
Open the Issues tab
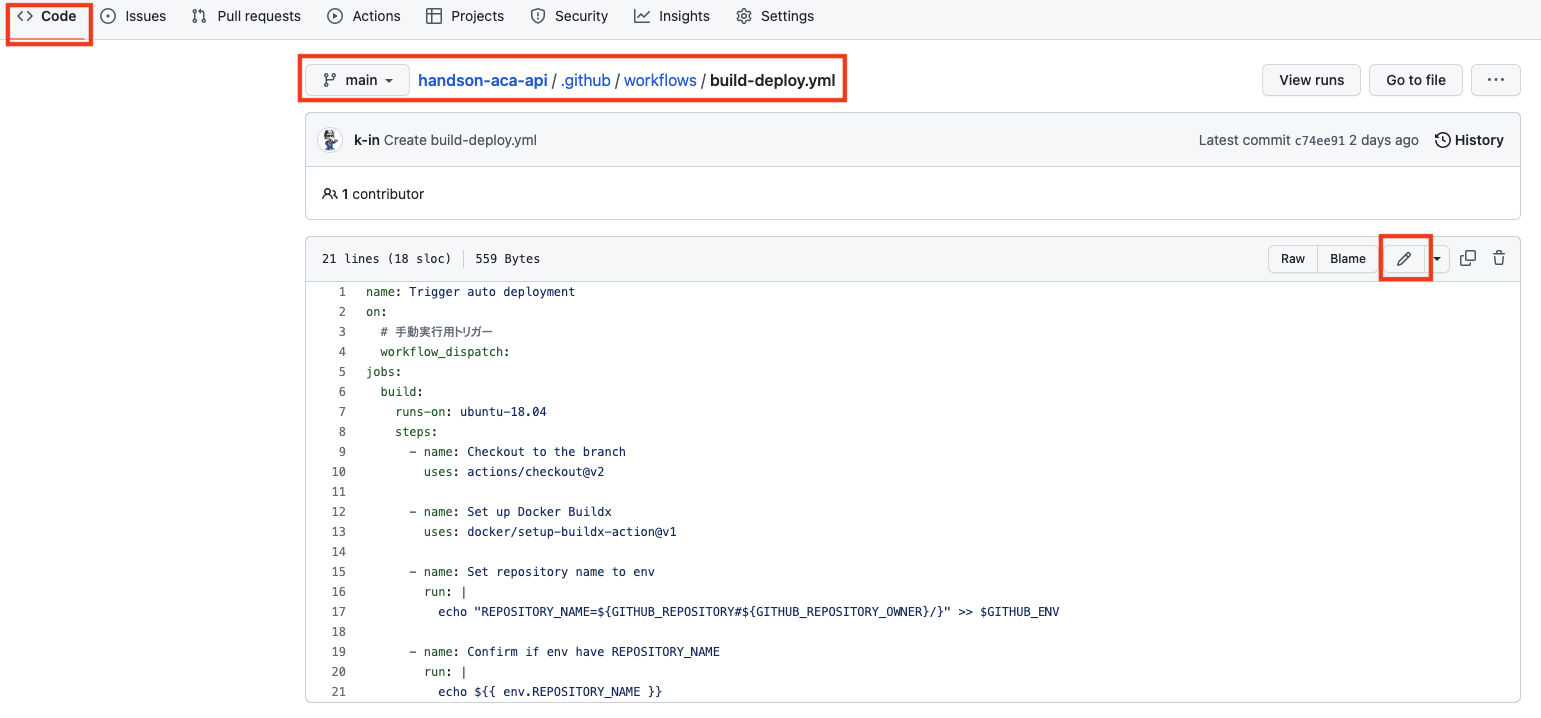point(133,16)
